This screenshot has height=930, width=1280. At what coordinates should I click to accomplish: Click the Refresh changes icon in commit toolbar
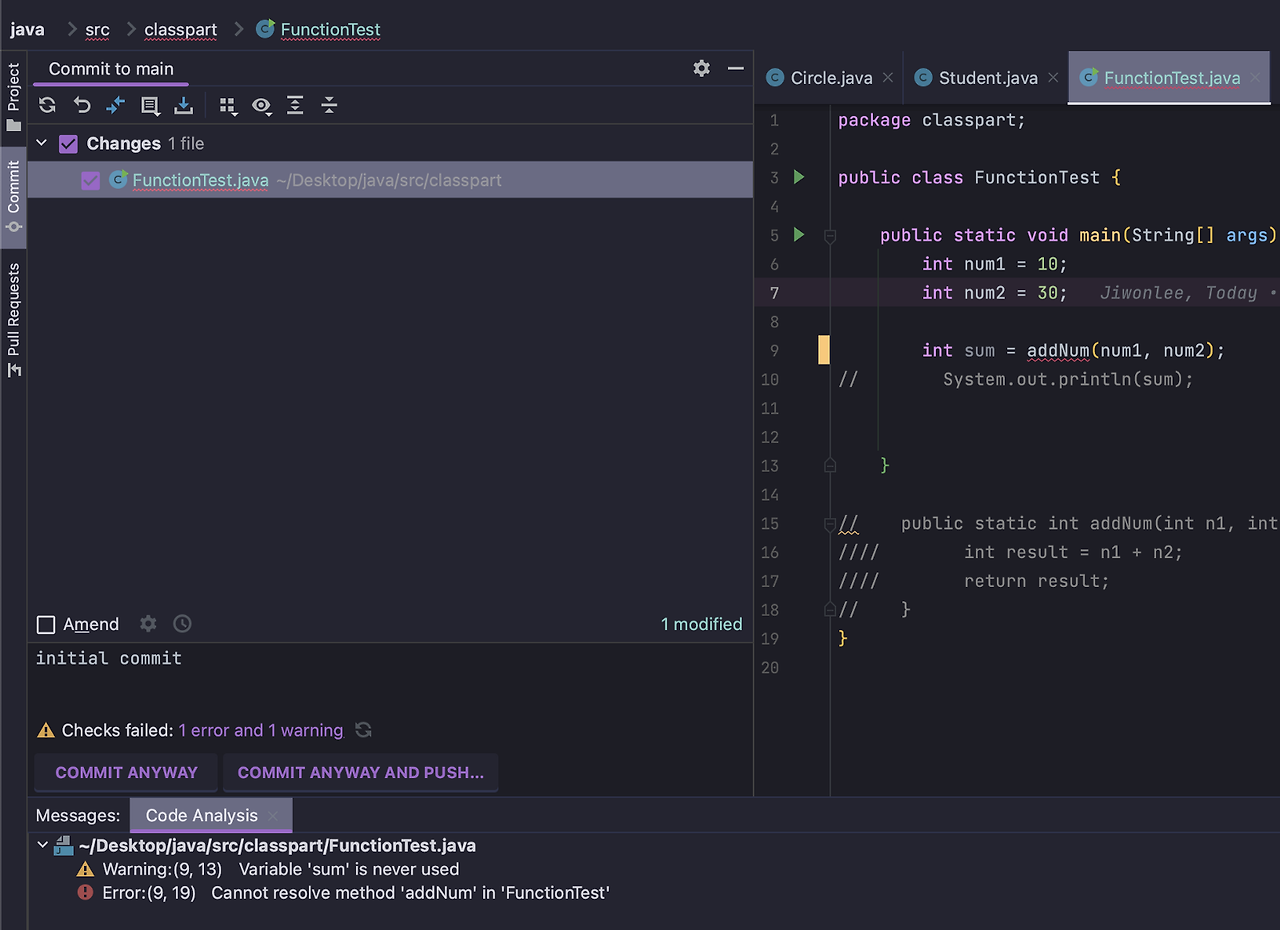(47, 105)
